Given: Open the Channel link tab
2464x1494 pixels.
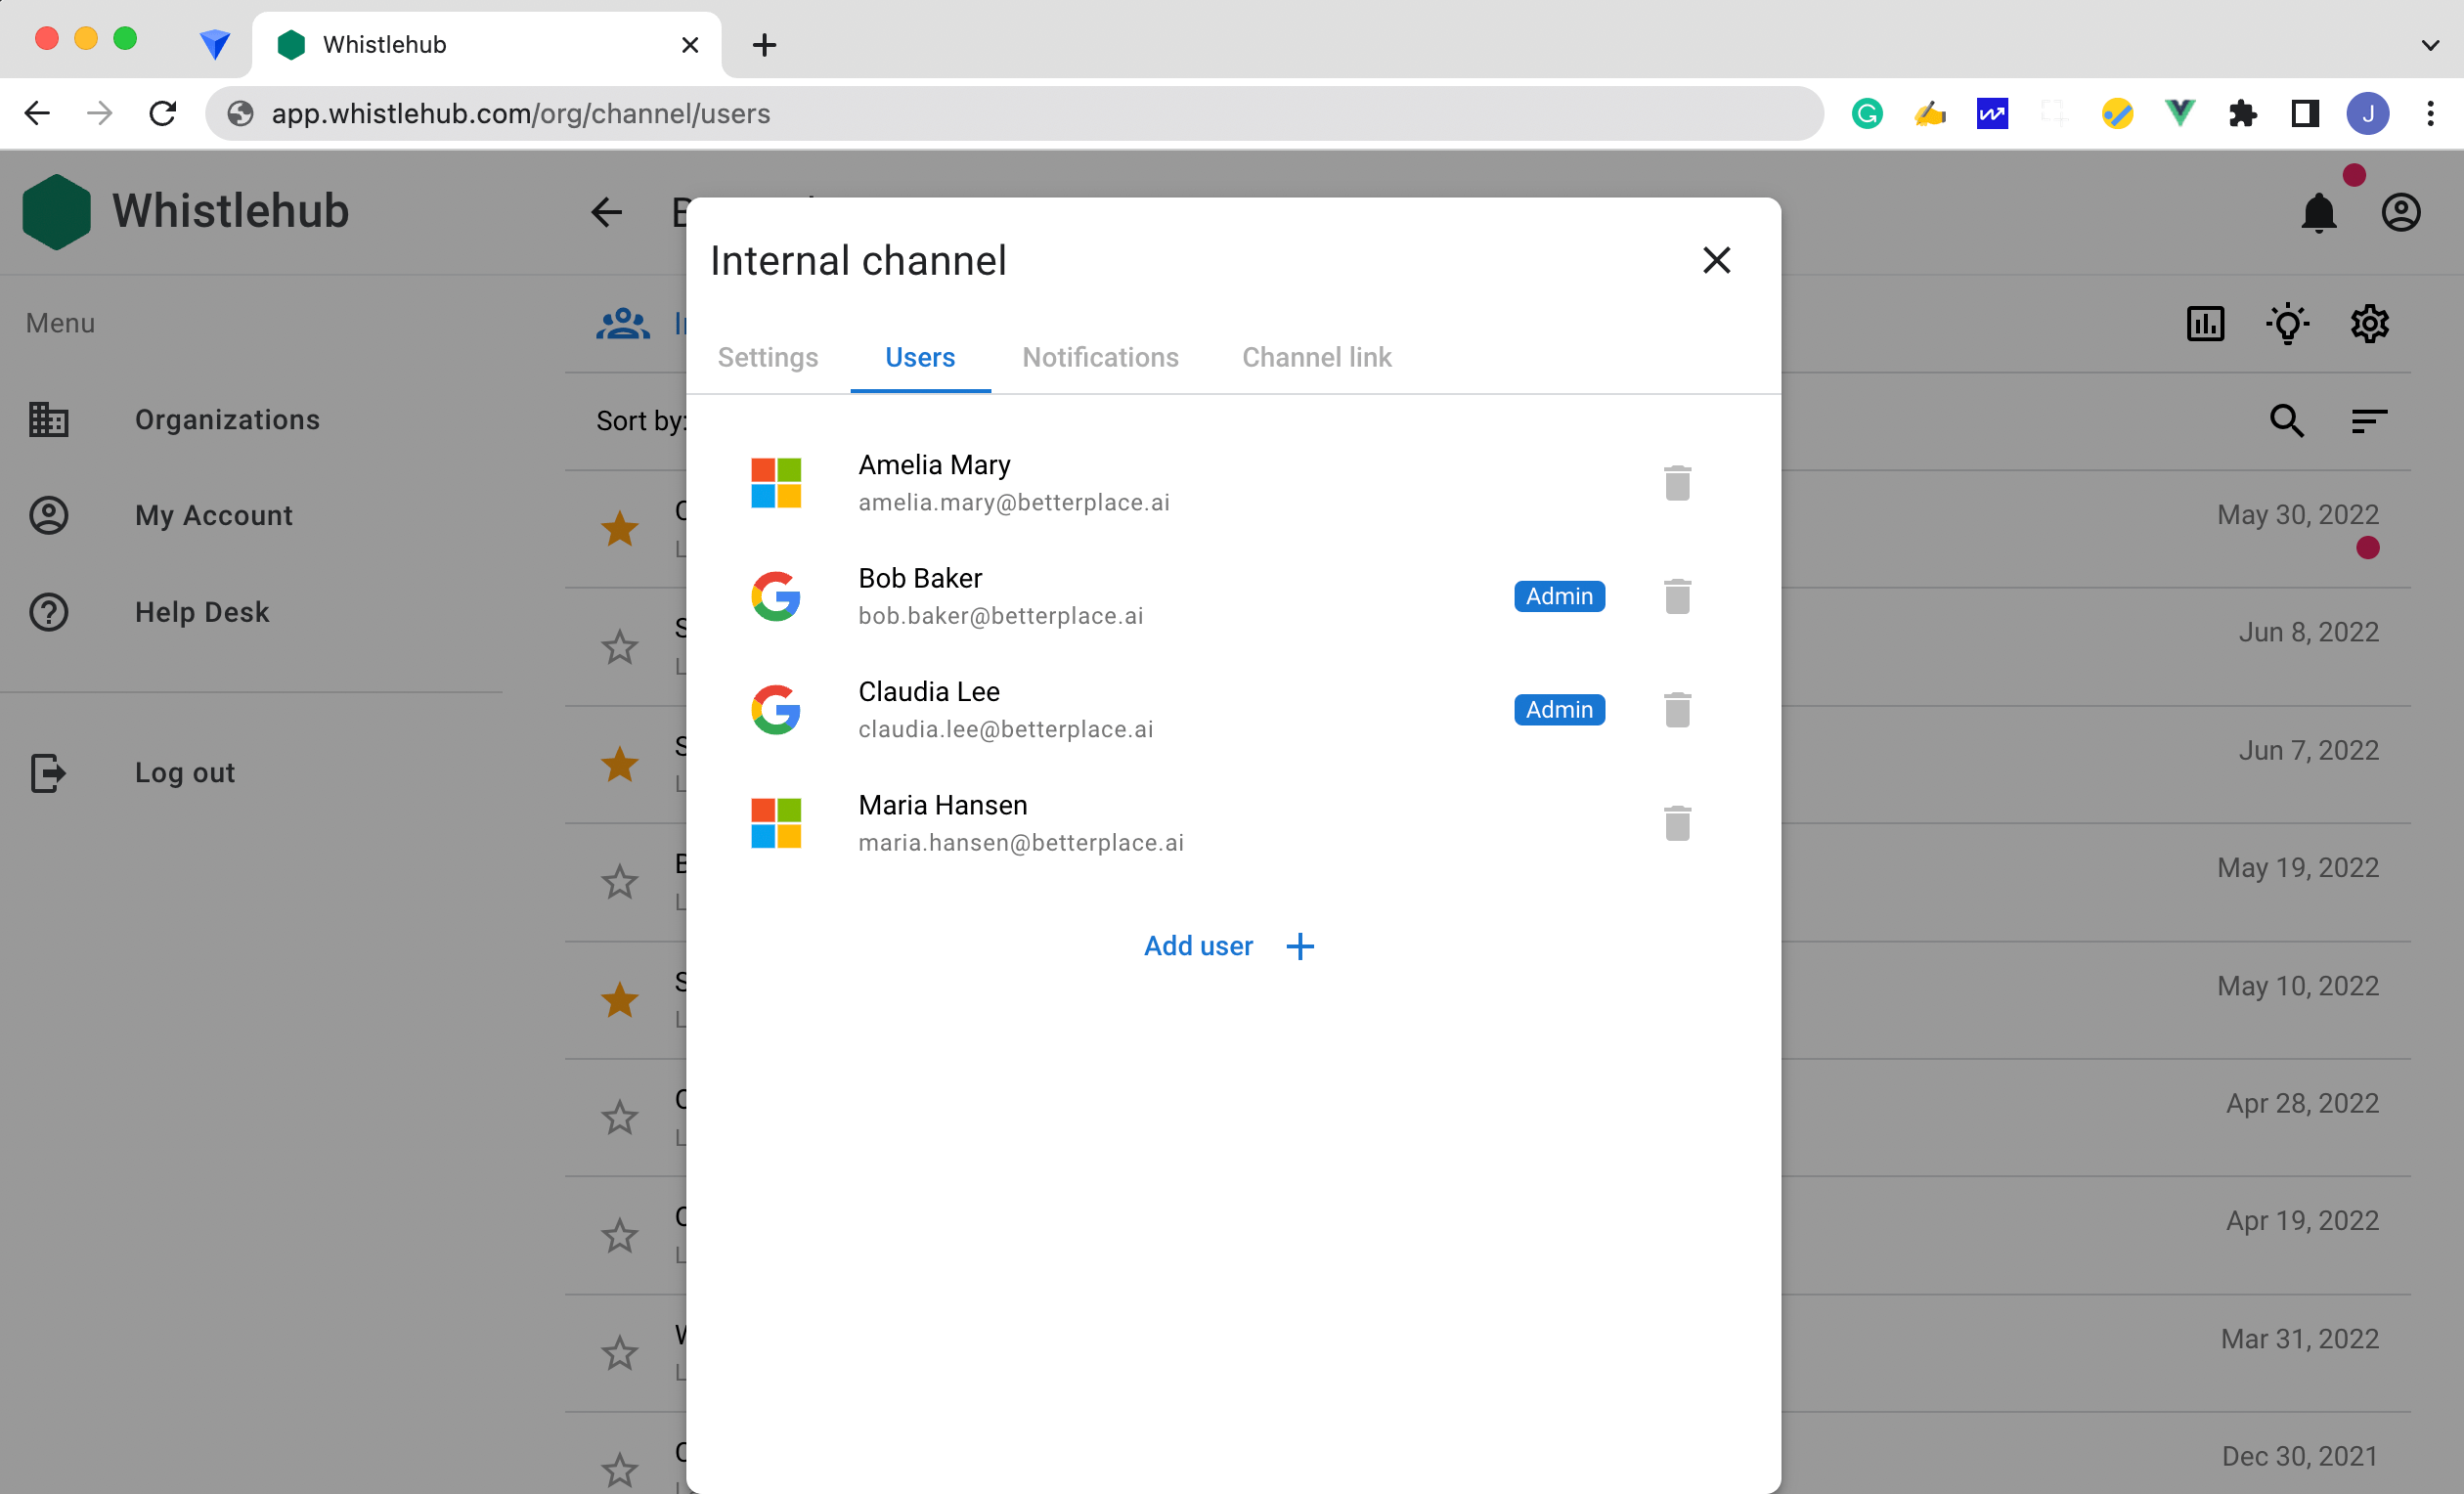Looking at the screenshot, I should [1316, 358].
